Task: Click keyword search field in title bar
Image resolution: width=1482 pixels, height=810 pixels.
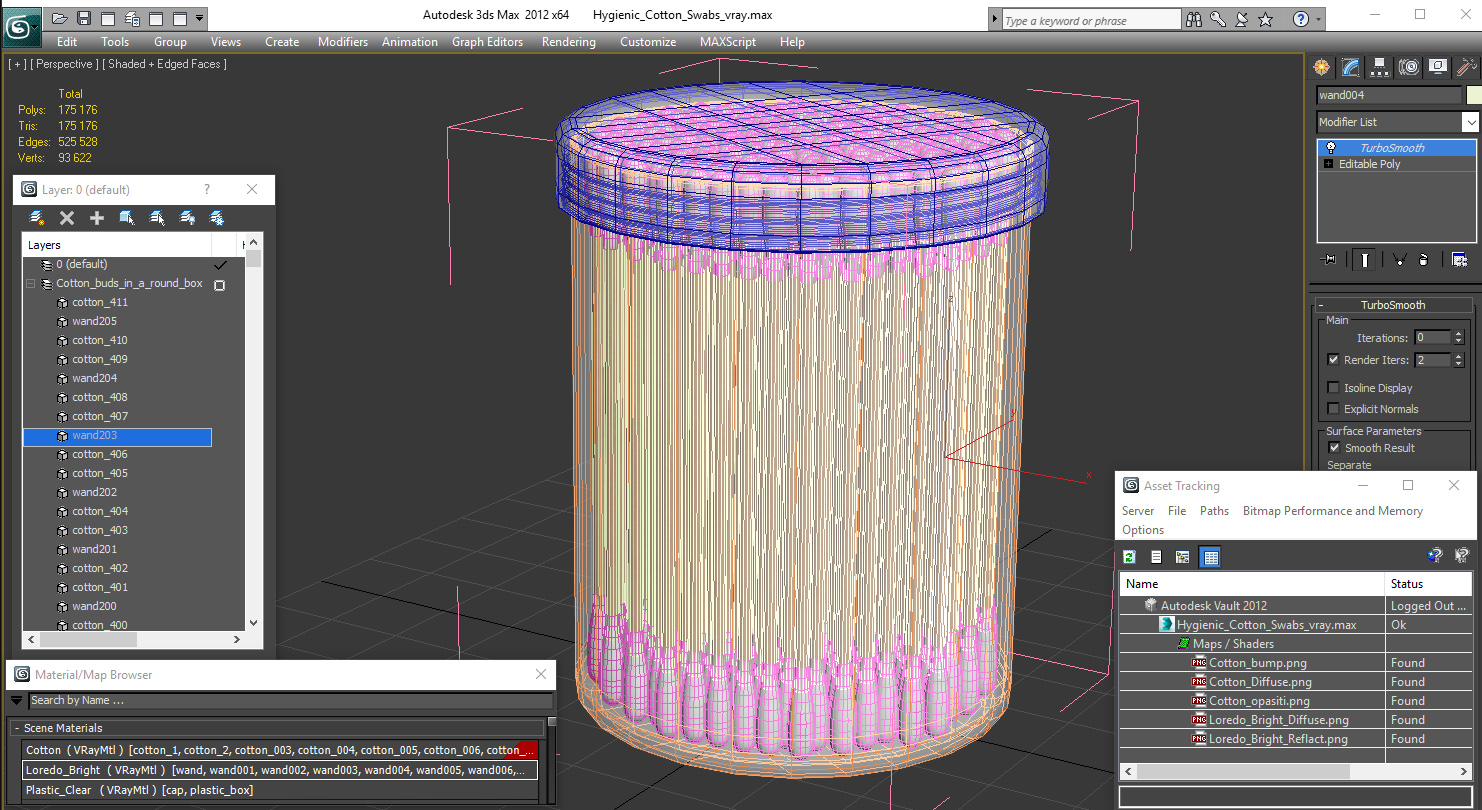Action: click(x=1090, y=20)
